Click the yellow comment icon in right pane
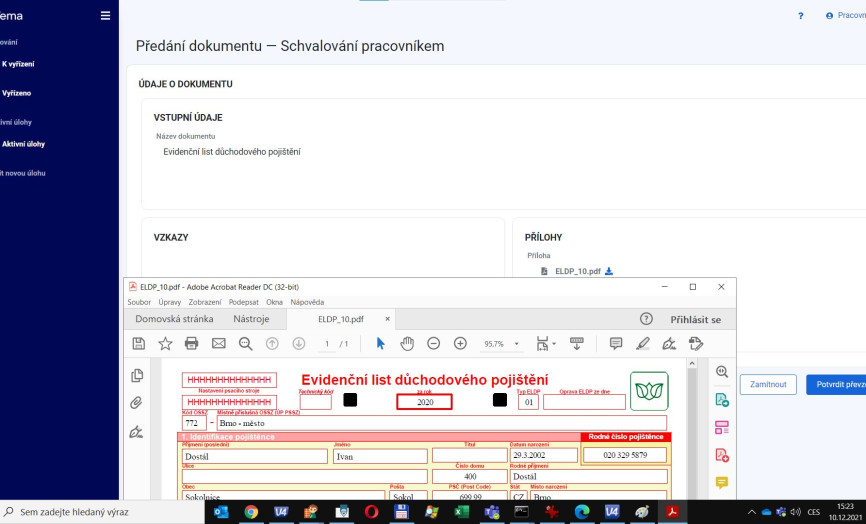 [722, 483]
